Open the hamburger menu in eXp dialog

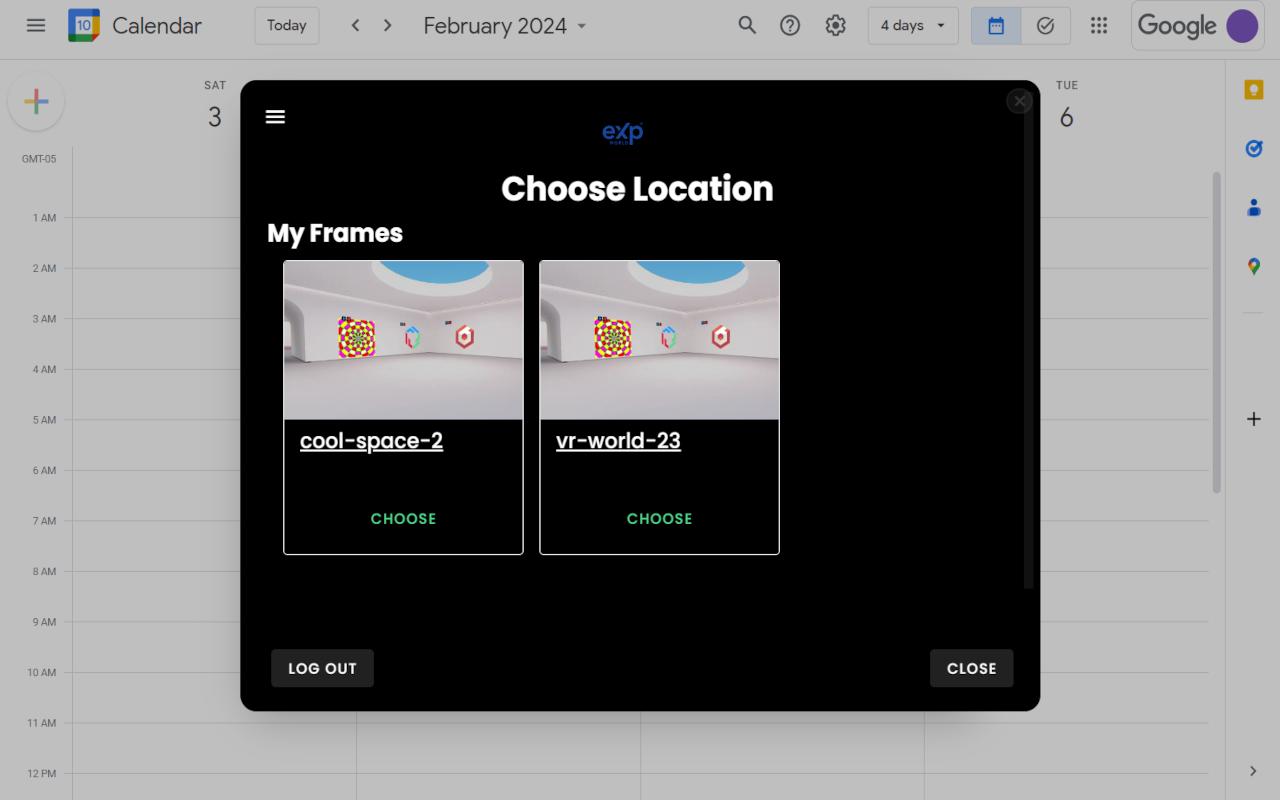(275, 117)
